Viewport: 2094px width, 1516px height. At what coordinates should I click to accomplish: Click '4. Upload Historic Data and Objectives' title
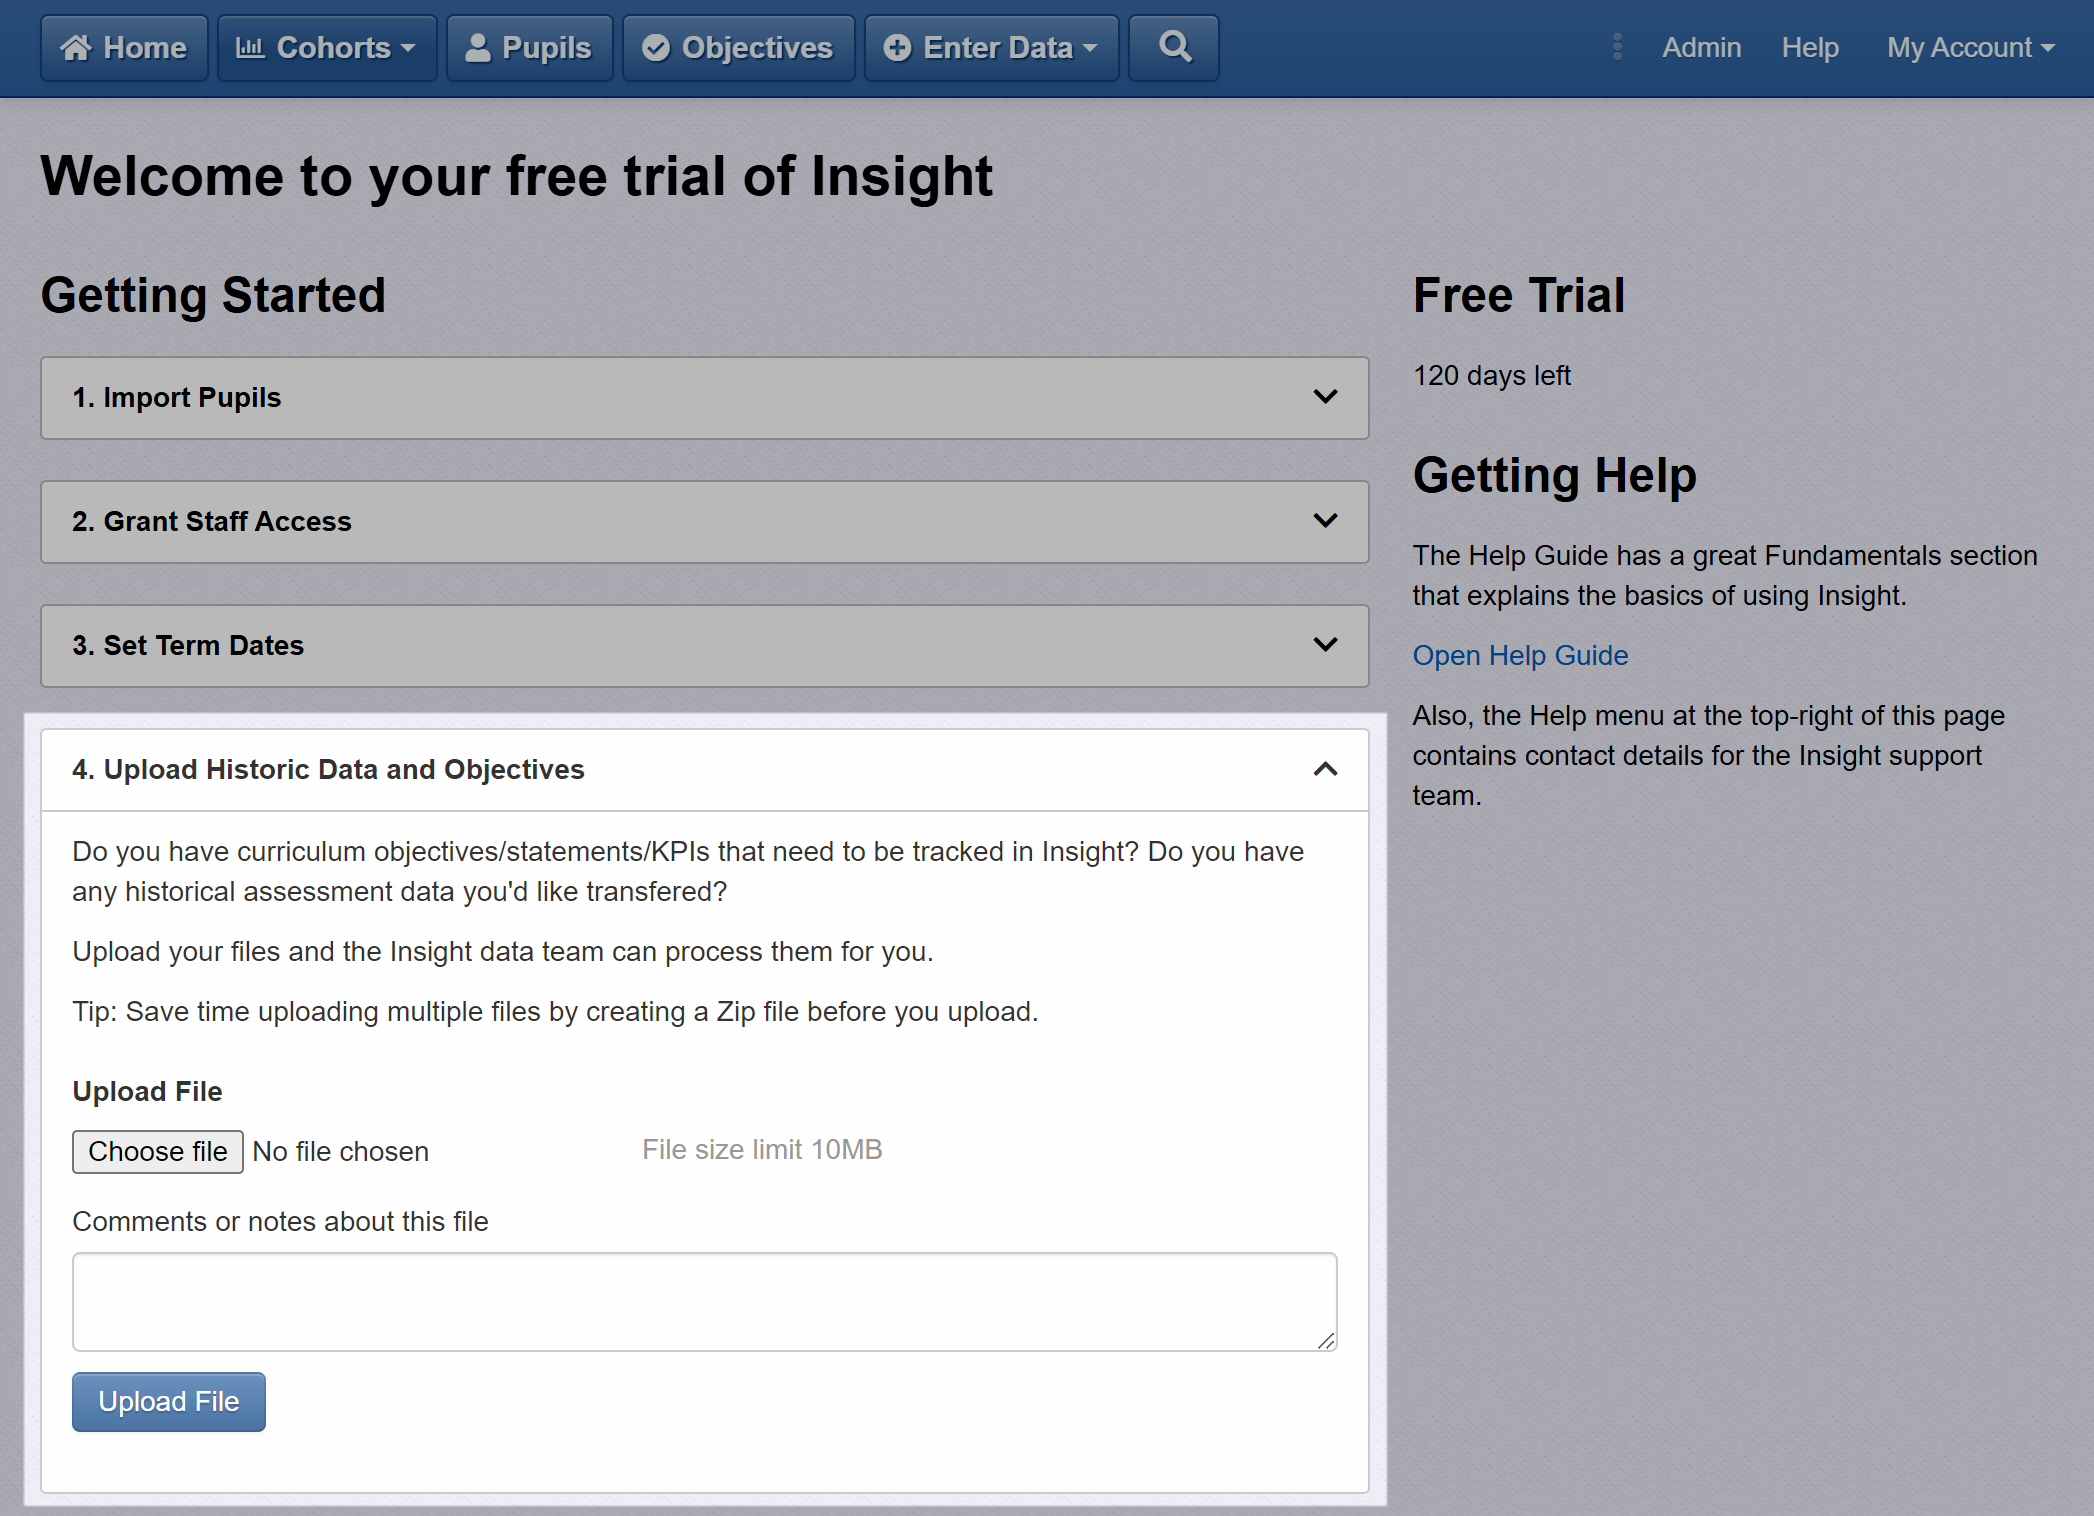pos(328,769)
